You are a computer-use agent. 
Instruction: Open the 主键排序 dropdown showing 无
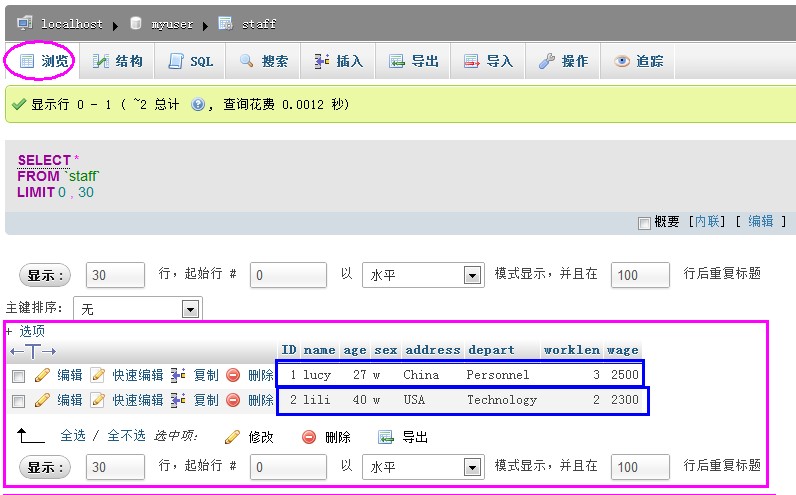[138, 309]
